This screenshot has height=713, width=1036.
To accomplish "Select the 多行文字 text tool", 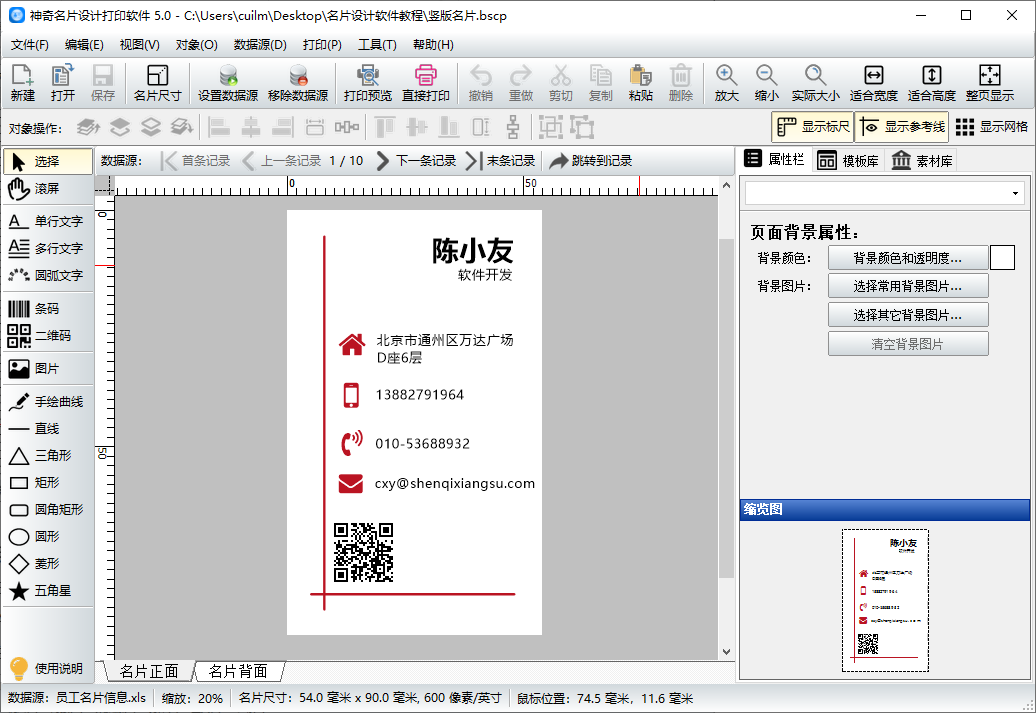I will pyautogui.click(x=48, y=248).
